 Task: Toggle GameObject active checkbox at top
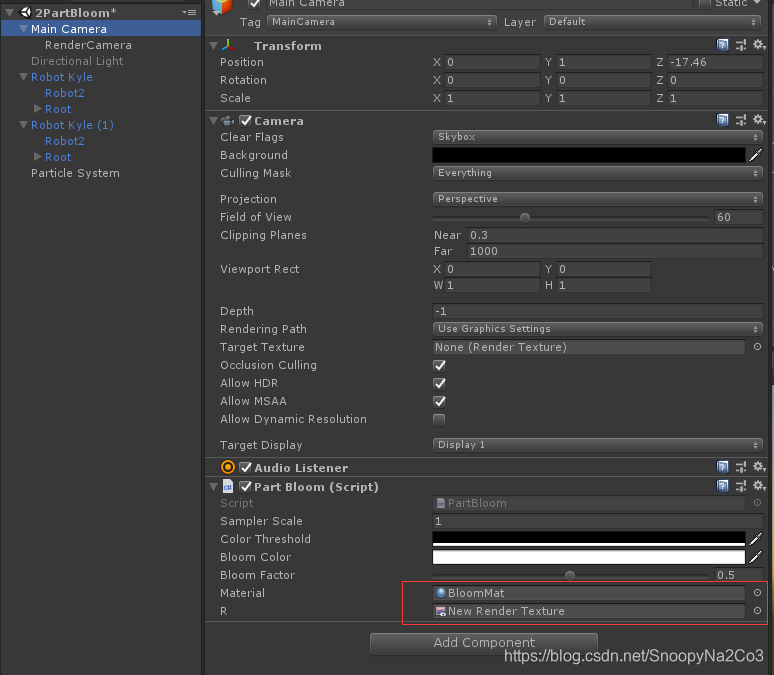point(255,4)
